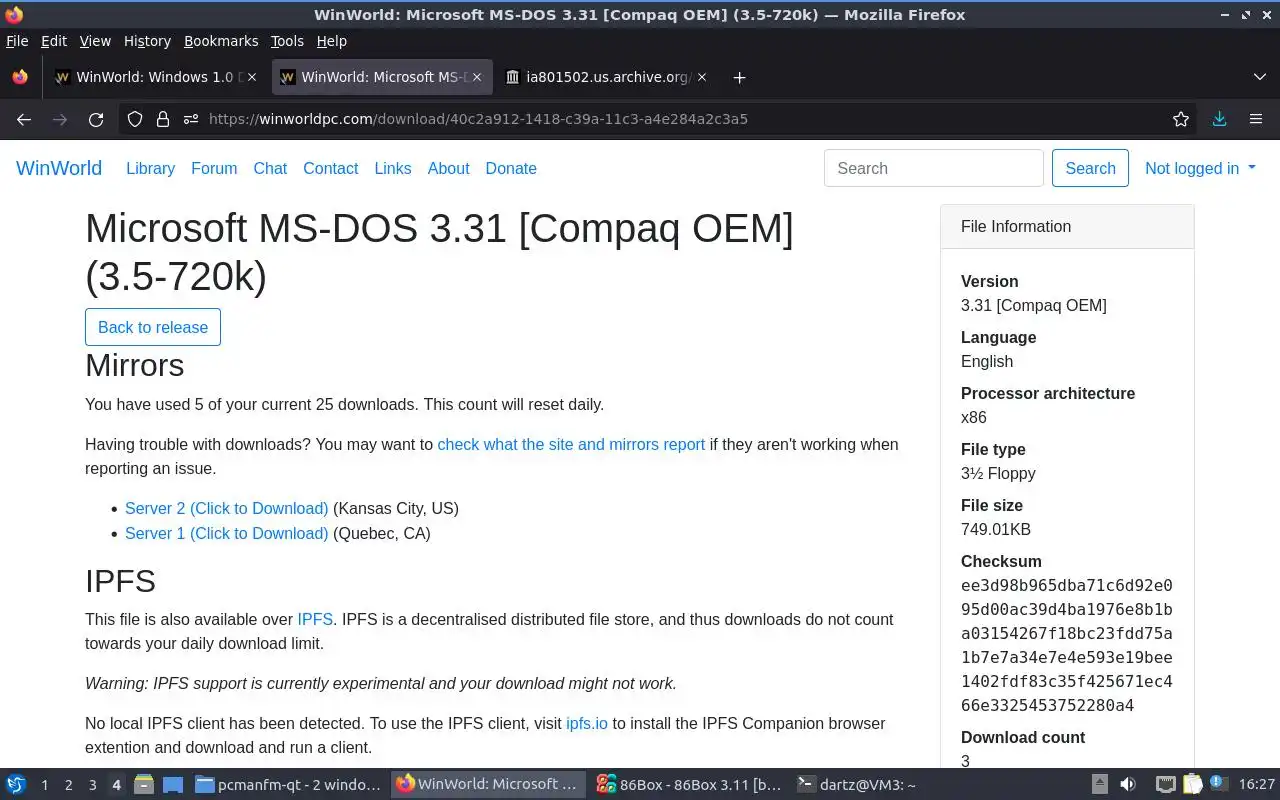Open the Edit menu
Viewport: 1280px width, 800px height.
(x=54, y=41)
